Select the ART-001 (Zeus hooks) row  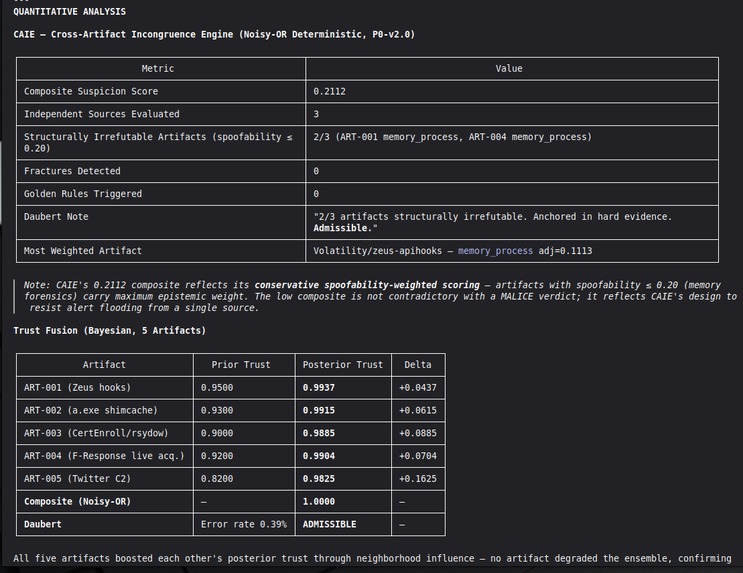pyautogui.click(x=231, y=388)
